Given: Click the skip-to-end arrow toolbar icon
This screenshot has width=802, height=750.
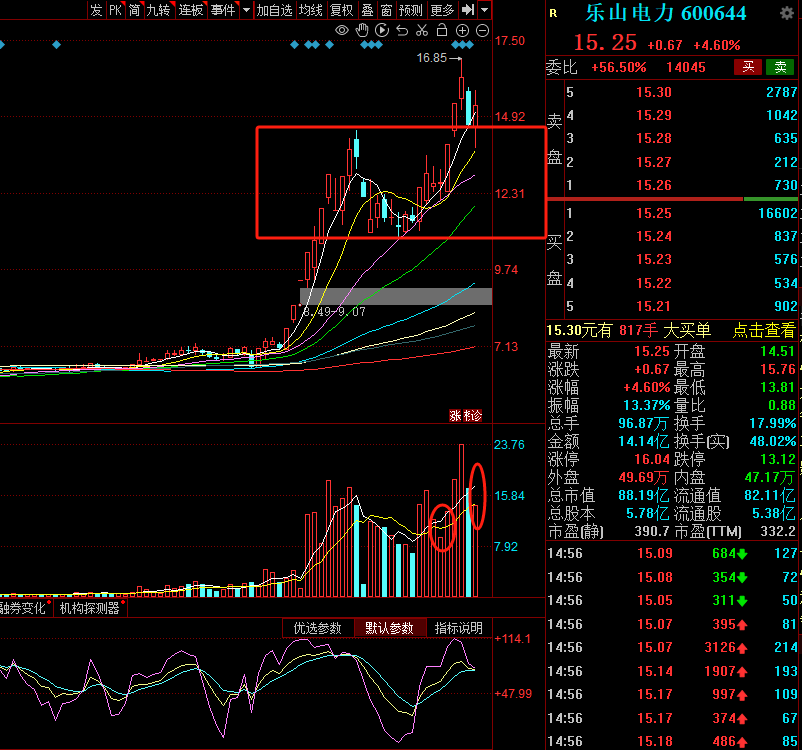Looking at the screenshot, I should [x=467, y=10].
